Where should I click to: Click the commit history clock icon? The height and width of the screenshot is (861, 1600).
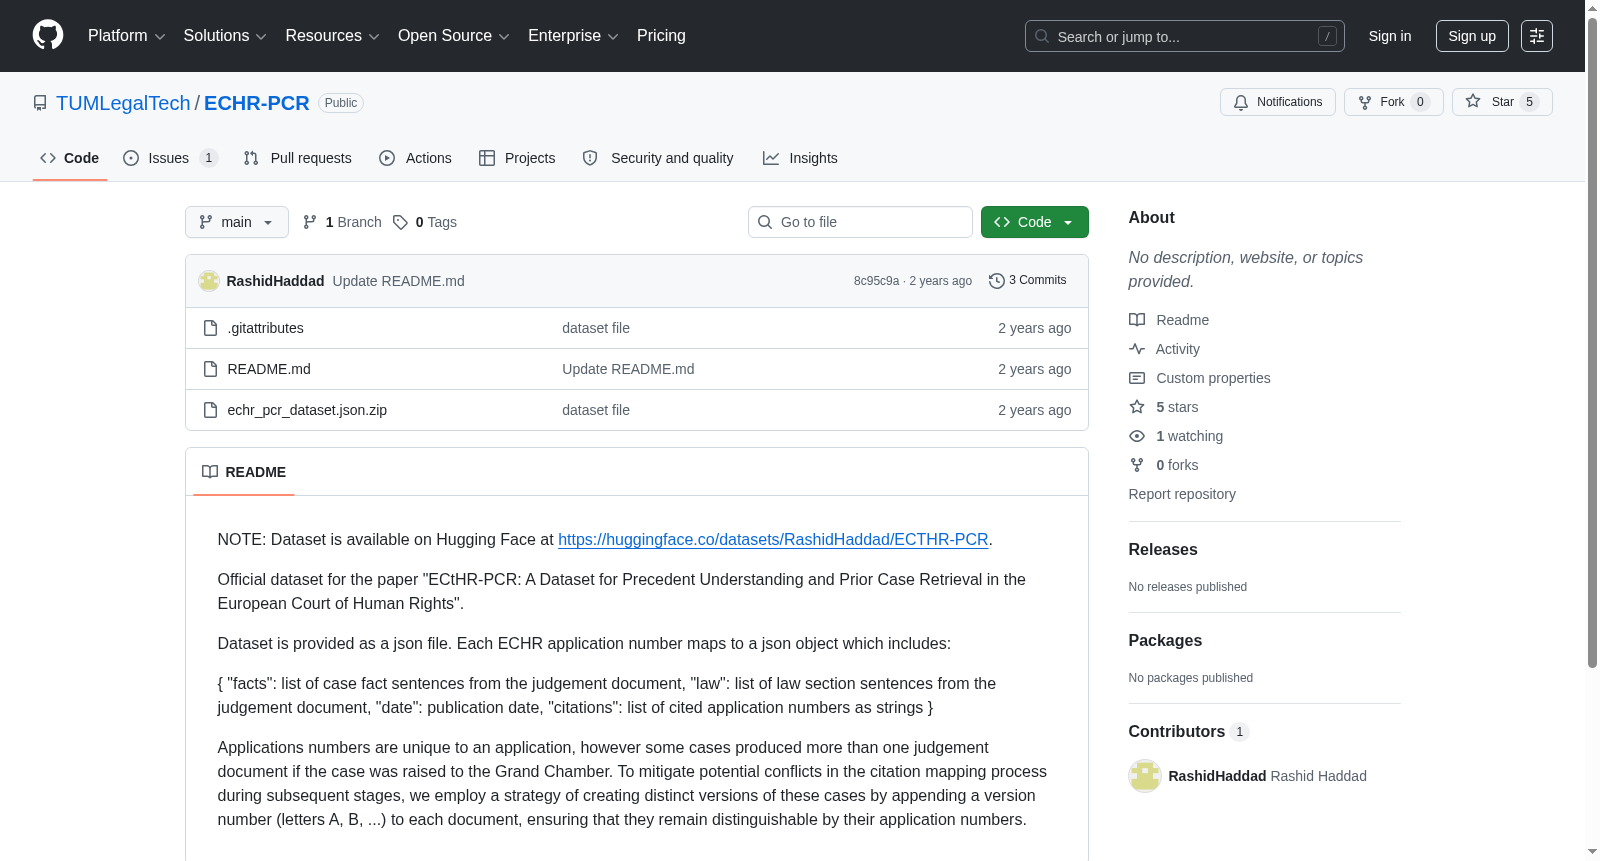996,281
